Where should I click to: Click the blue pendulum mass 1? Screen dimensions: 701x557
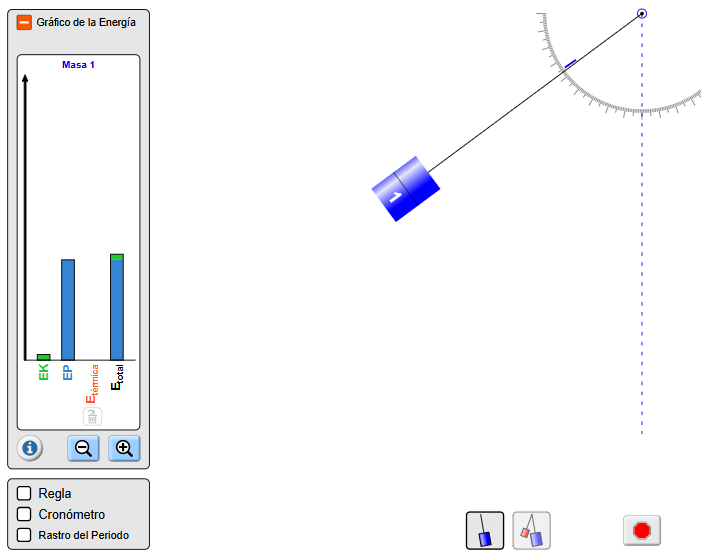(x=406, y=188)
